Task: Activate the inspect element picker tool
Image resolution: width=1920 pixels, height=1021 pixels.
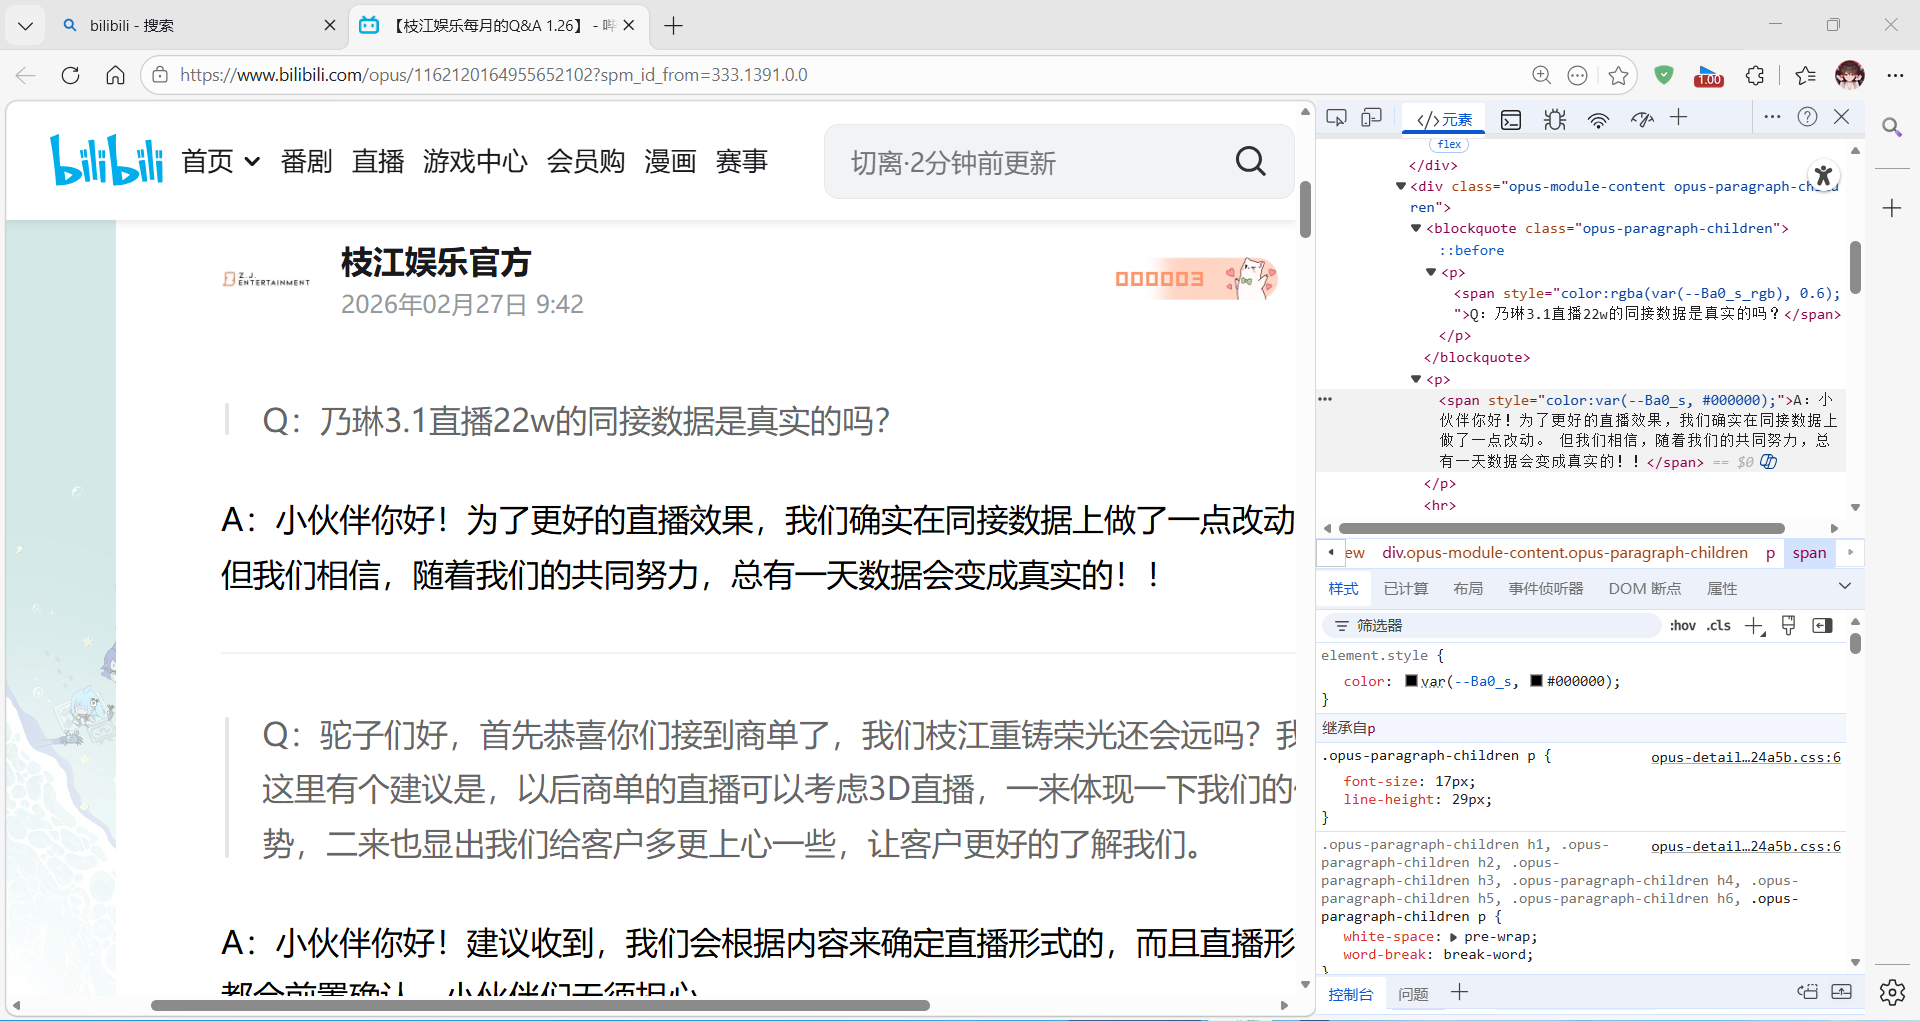Action: tap(1336, 118)
